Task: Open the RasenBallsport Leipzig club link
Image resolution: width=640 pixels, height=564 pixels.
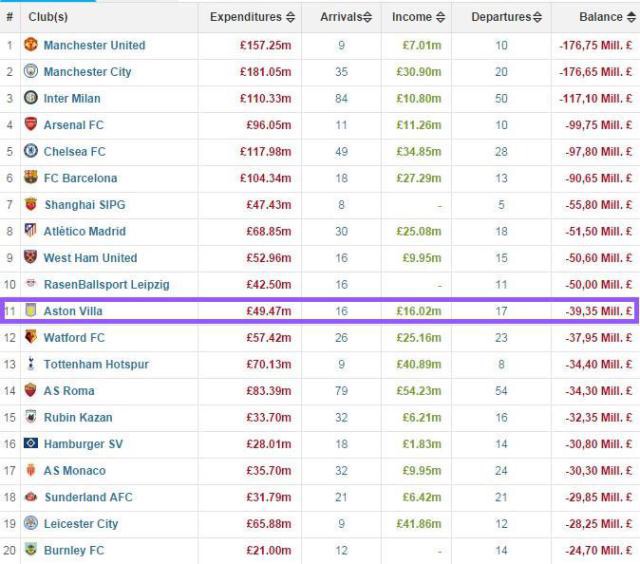Action: 106,285
